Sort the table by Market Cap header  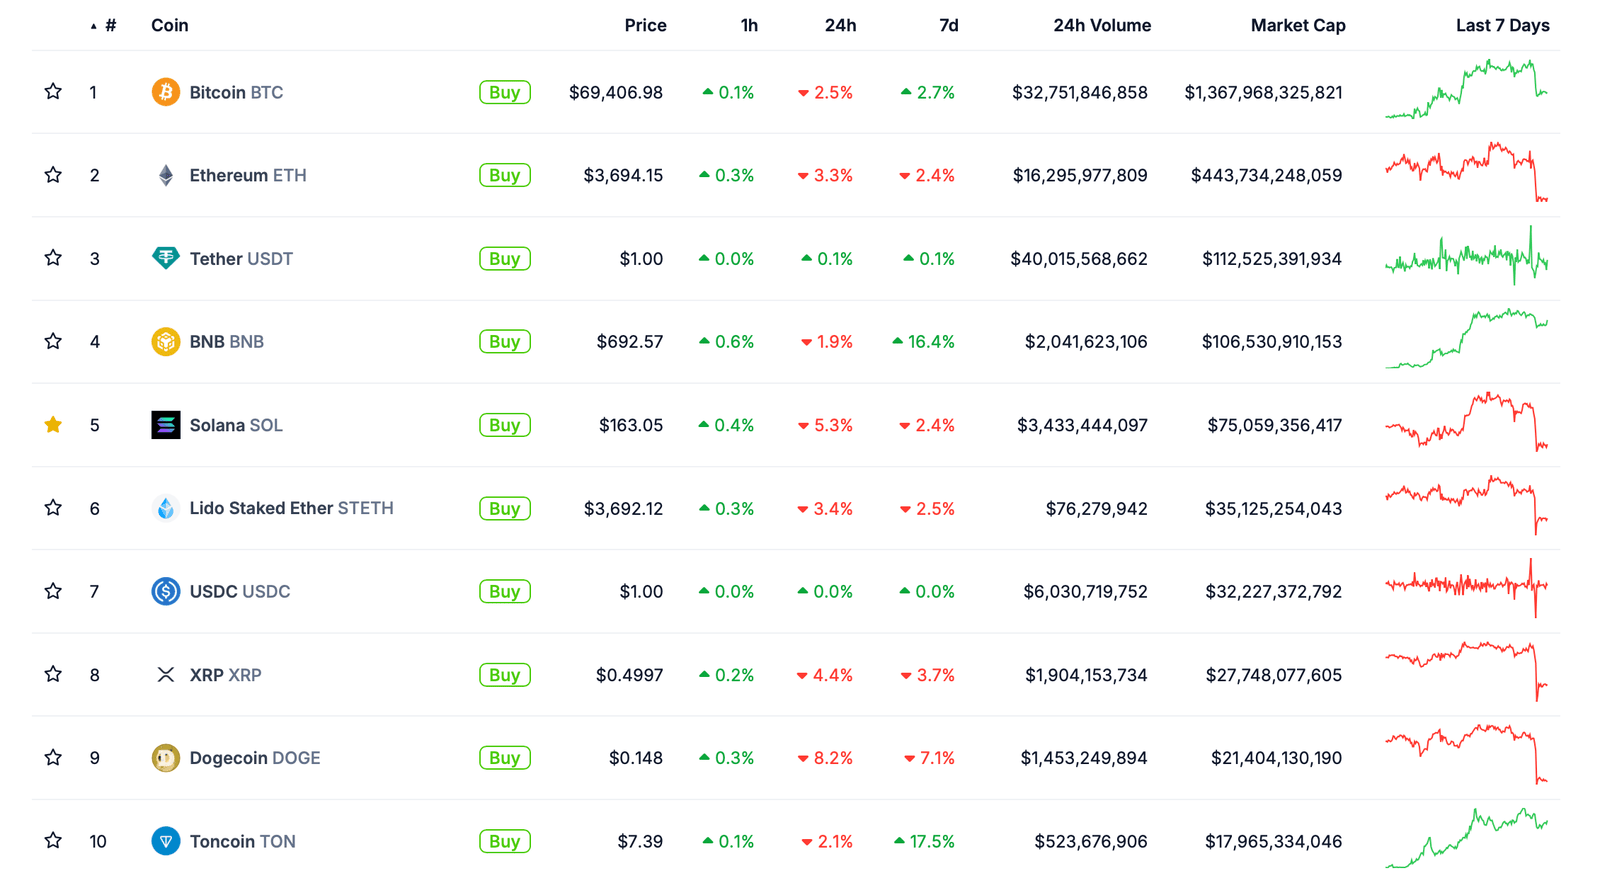coord(1297,25)
